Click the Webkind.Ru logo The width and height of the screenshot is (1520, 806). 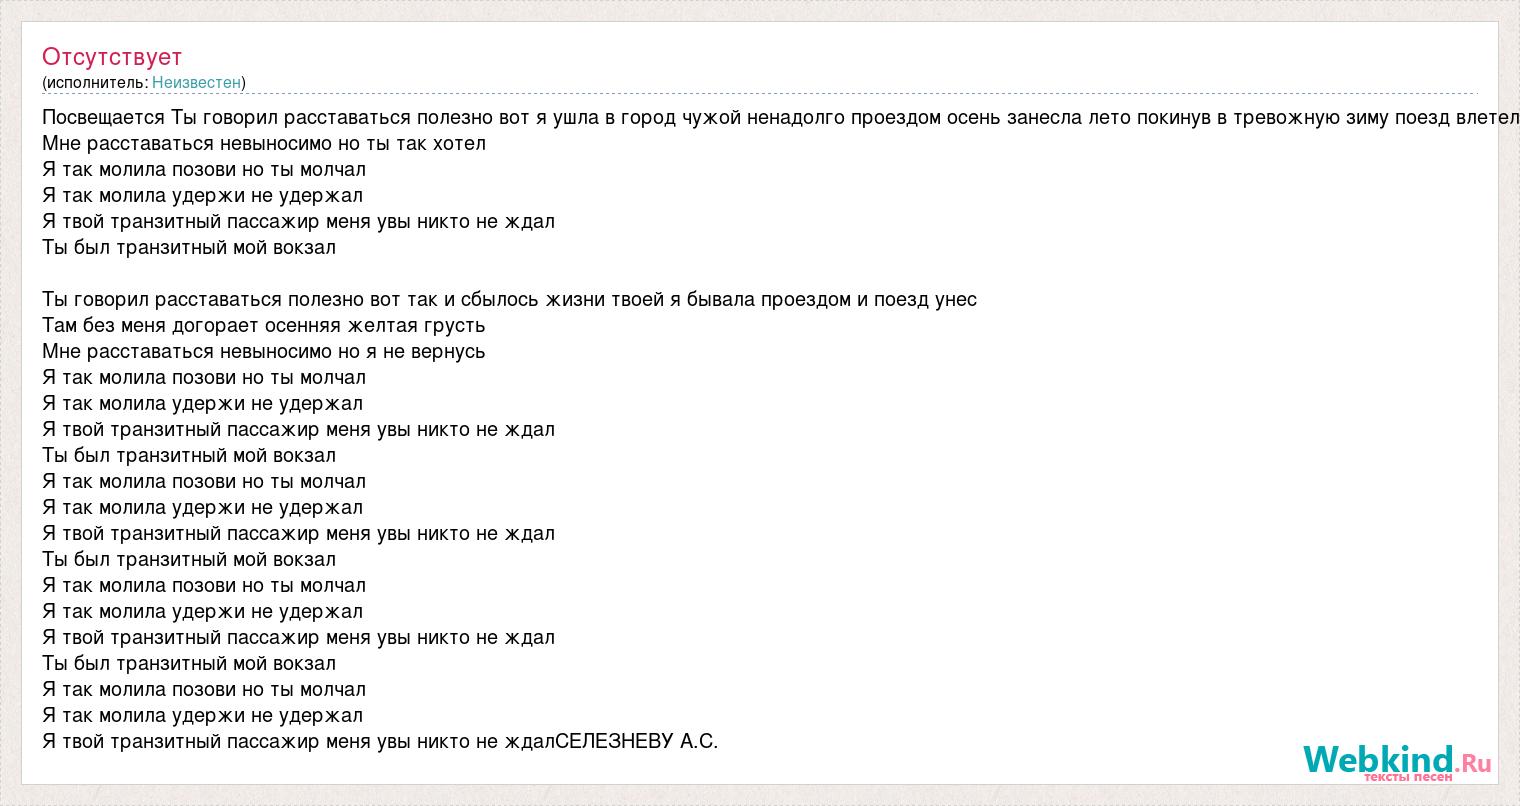1397,762
